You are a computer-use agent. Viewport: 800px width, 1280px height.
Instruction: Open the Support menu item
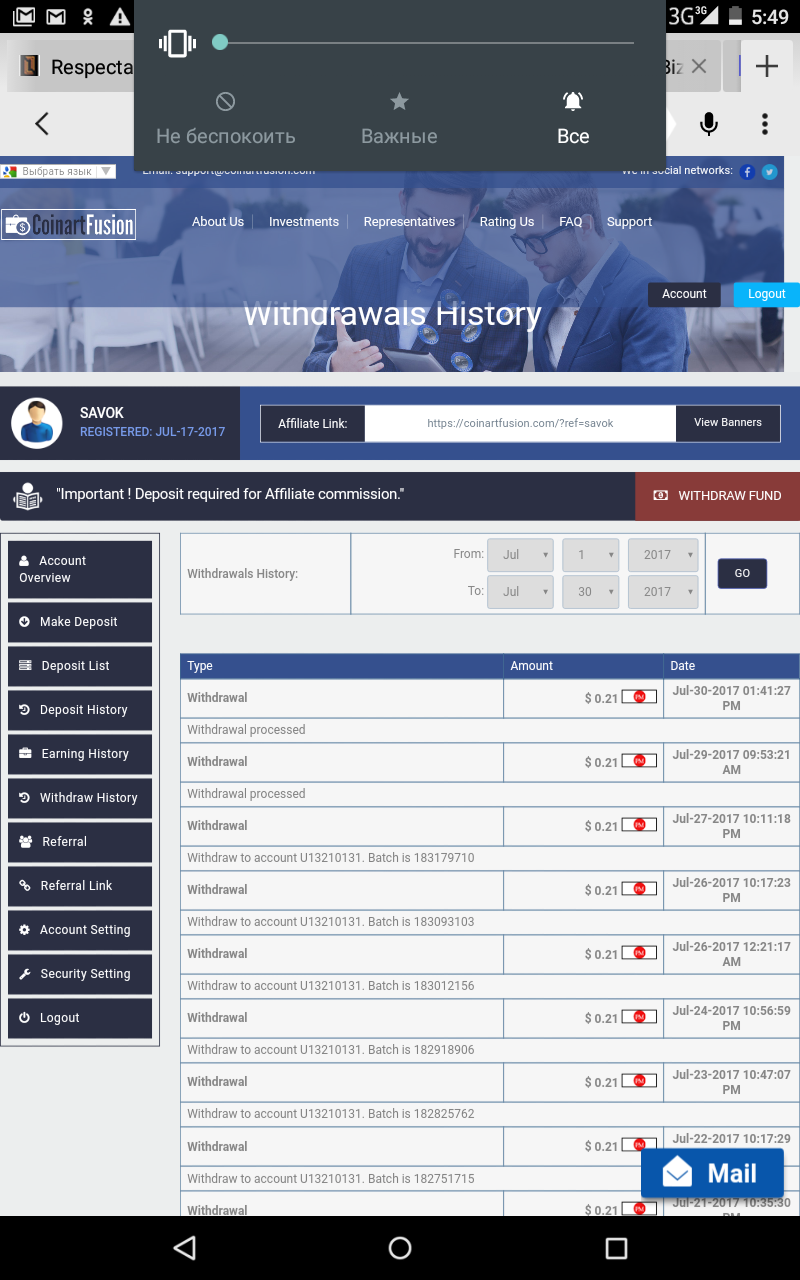(629, 222)
